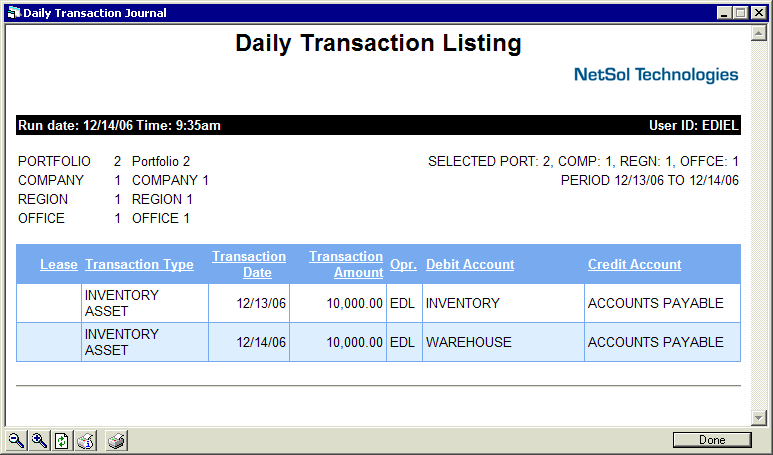The width and height of the screenshot is (773, 455).
Task: Click the zoom out magnifier icon
Action: [16, 441]
